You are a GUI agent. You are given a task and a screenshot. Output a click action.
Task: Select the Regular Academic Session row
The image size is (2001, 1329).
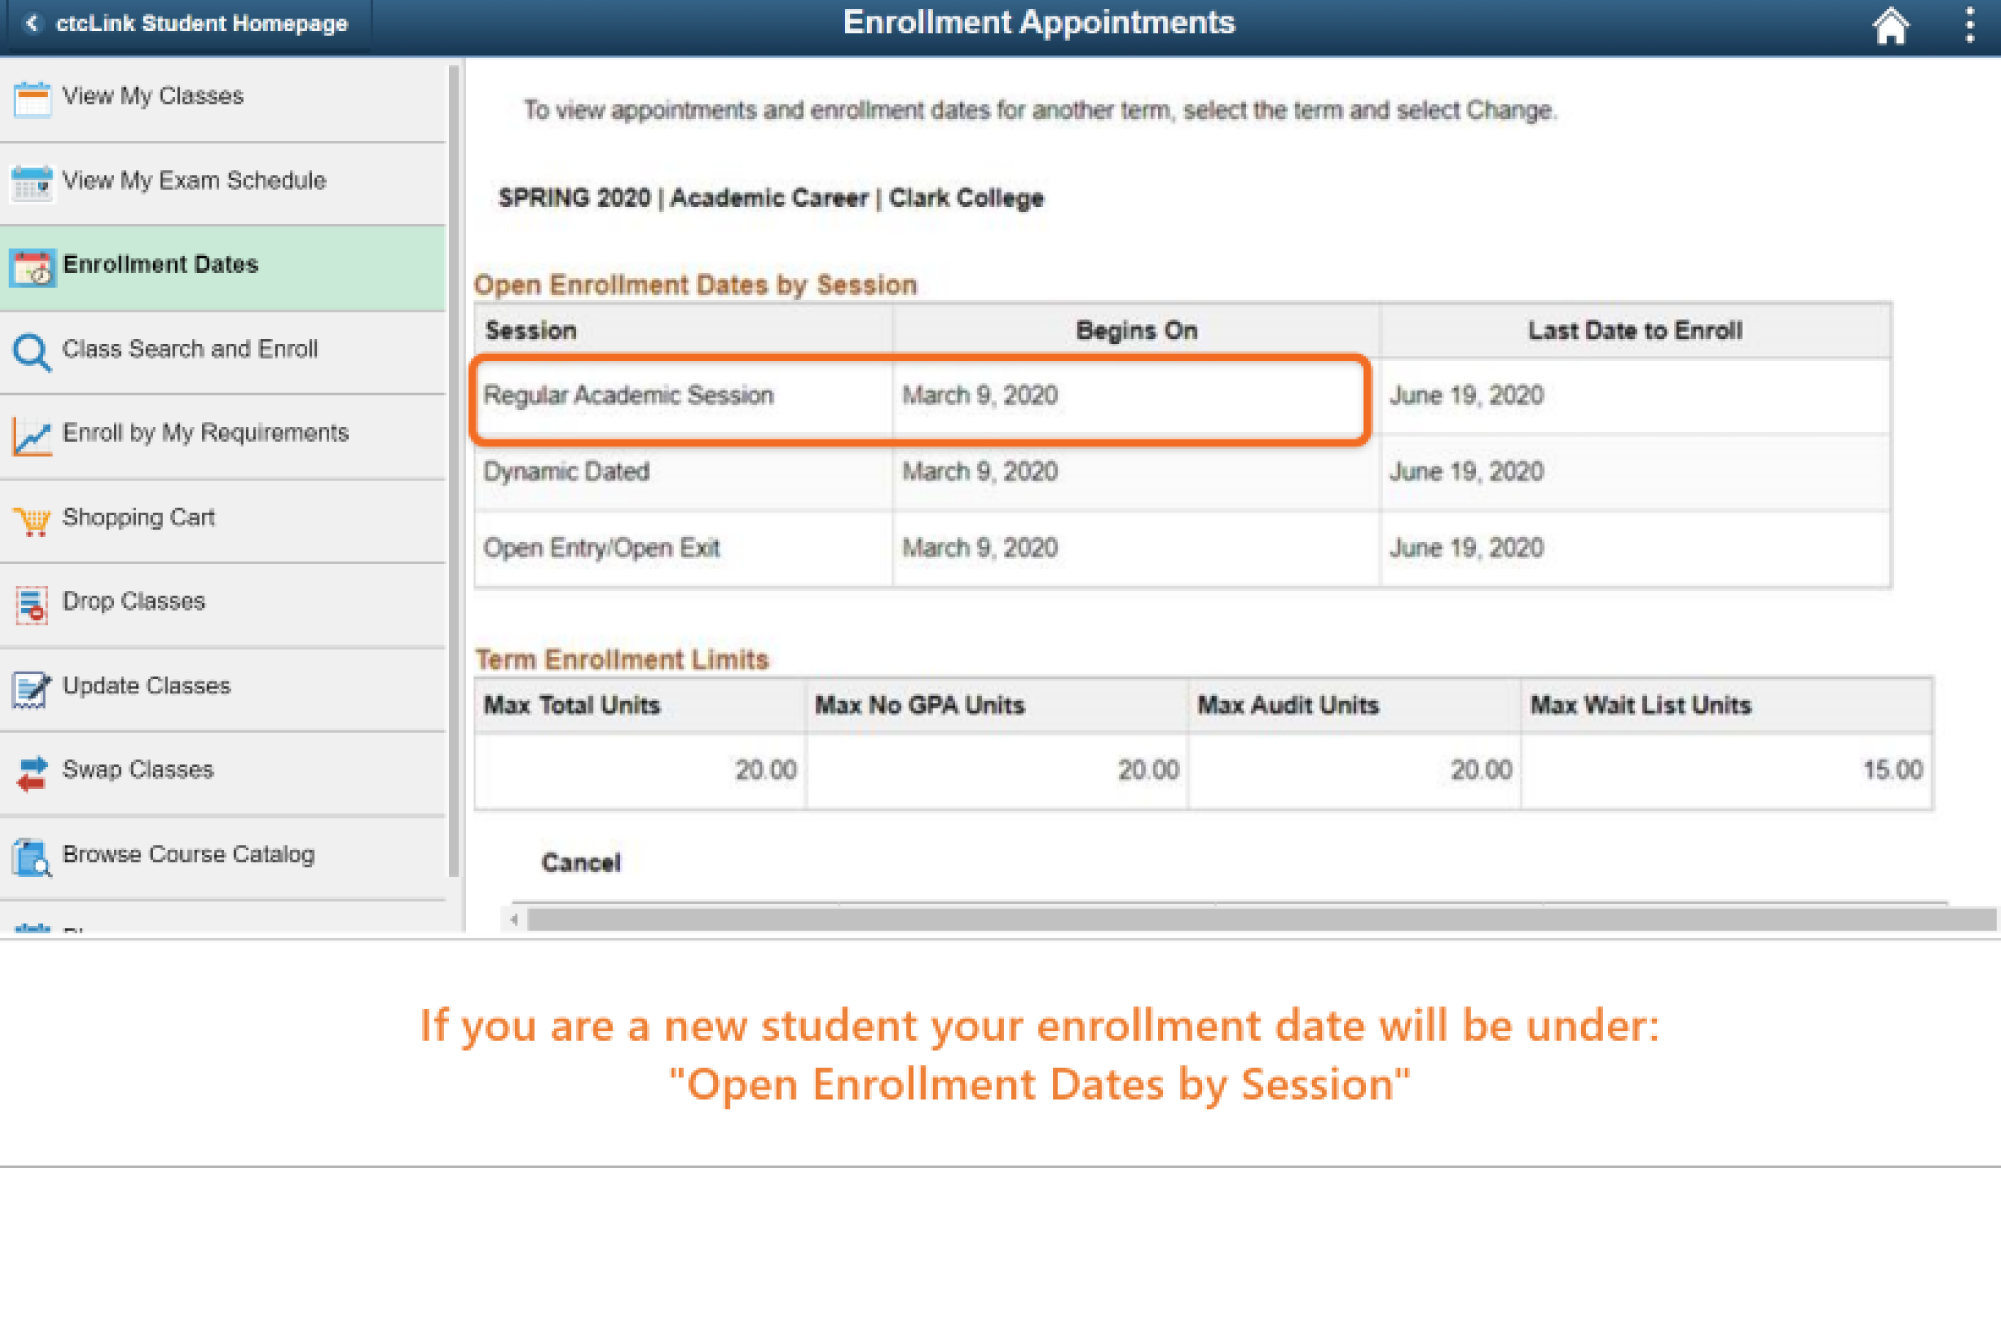click(x=628, y=396)
